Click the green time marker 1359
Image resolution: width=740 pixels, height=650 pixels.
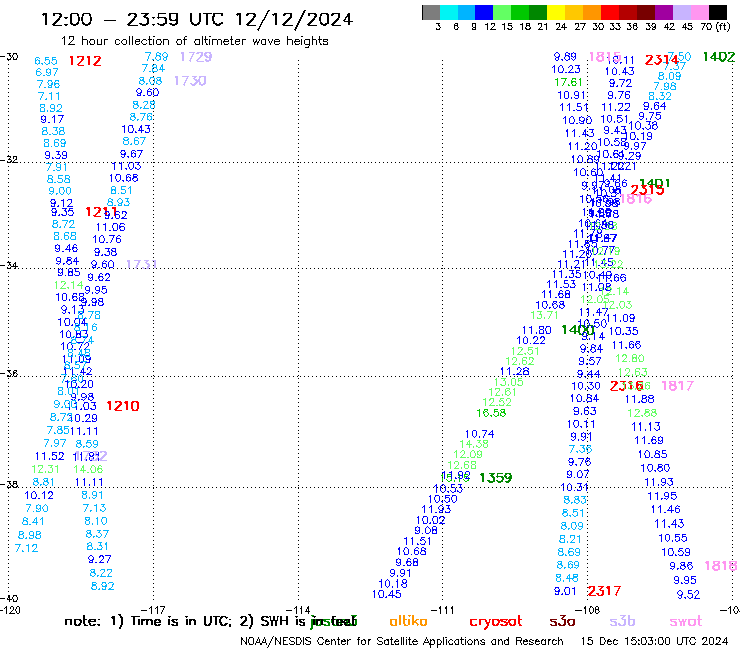[496, 478]
